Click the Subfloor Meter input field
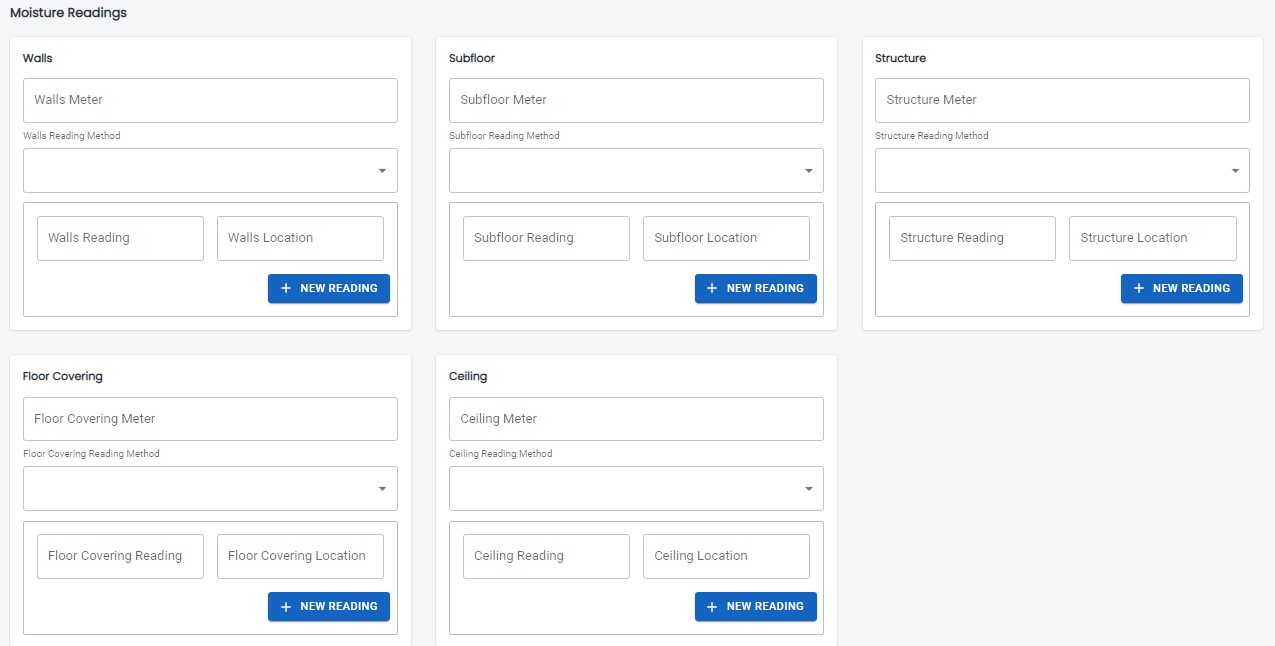The height and width of the screenshot is (646, 1275). click(x=636, y=100)
